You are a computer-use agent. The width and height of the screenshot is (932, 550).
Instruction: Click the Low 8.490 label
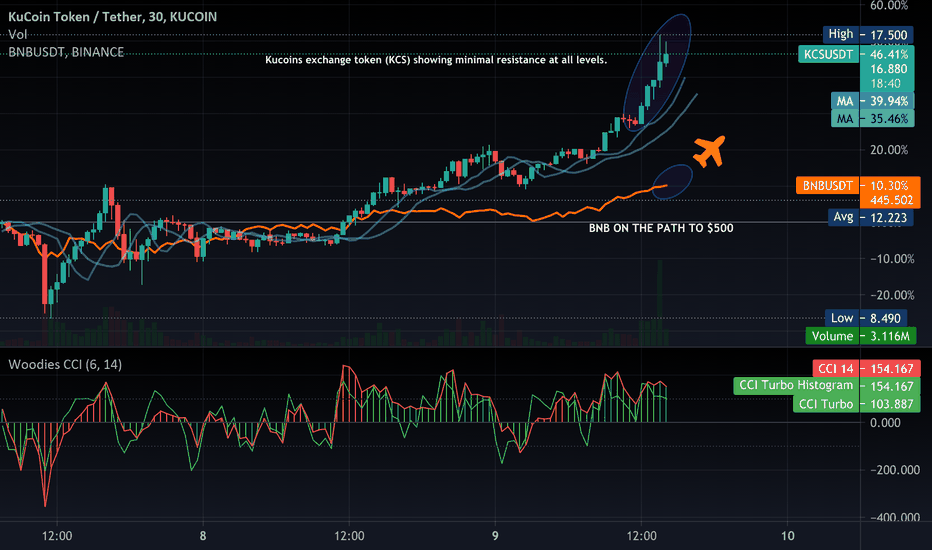[866, 318]
